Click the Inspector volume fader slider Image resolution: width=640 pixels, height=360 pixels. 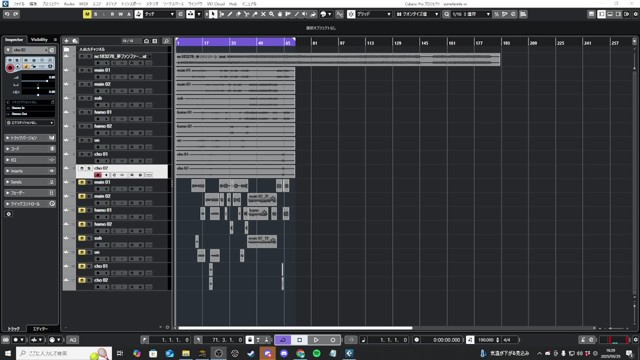[x=38, y=81]
